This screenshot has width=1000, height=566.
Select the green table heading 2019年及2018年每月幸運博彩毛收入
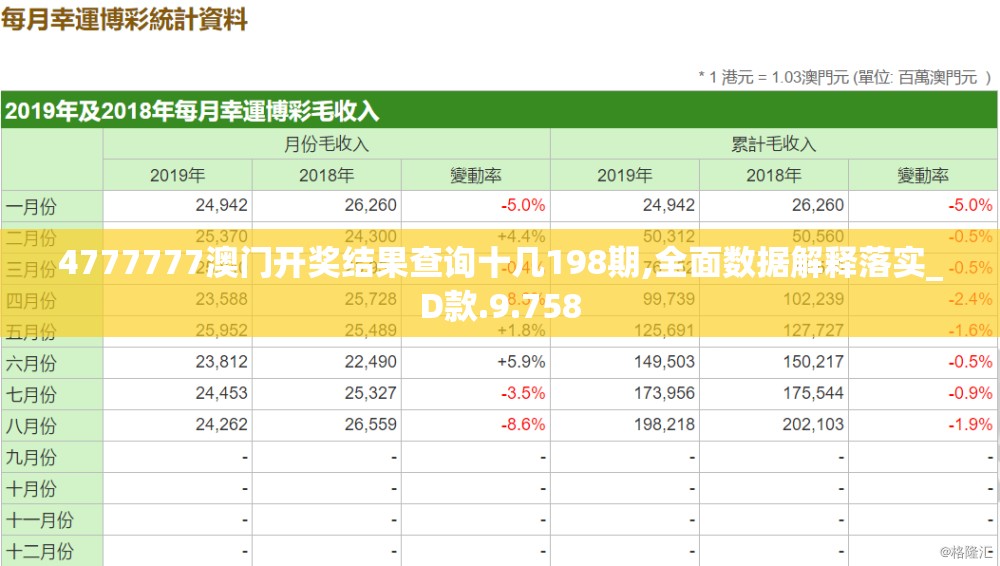pyautogui.click(x=191, y=112)
